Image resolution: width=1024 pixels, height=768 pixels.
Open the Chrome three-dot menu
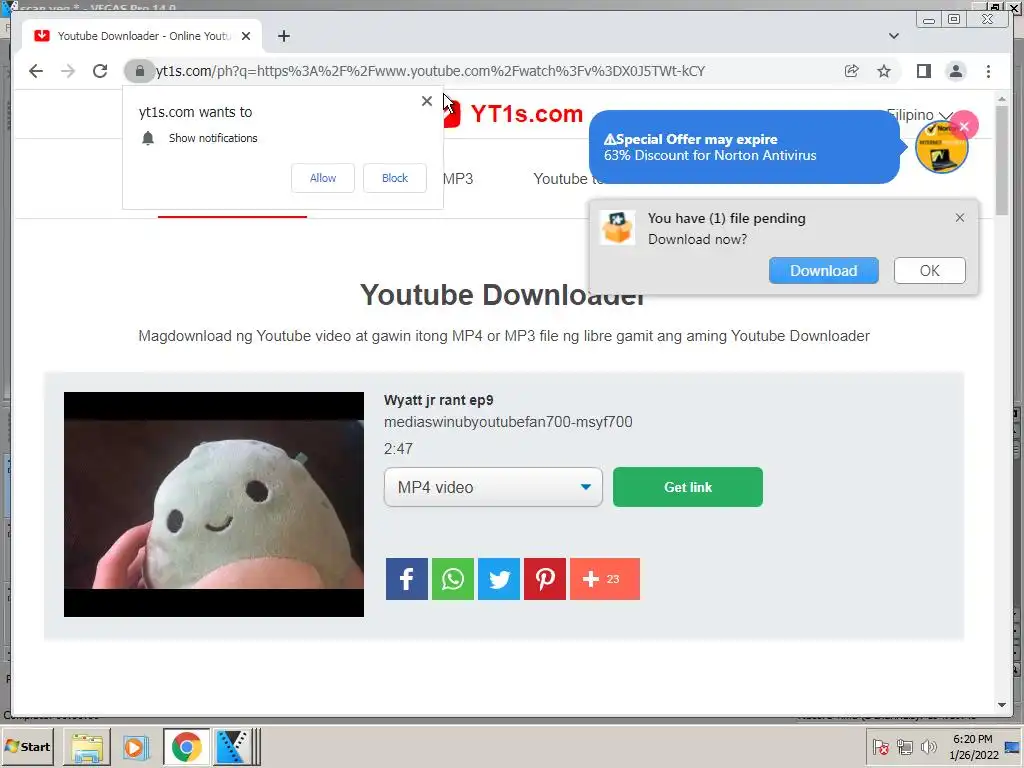989,71
